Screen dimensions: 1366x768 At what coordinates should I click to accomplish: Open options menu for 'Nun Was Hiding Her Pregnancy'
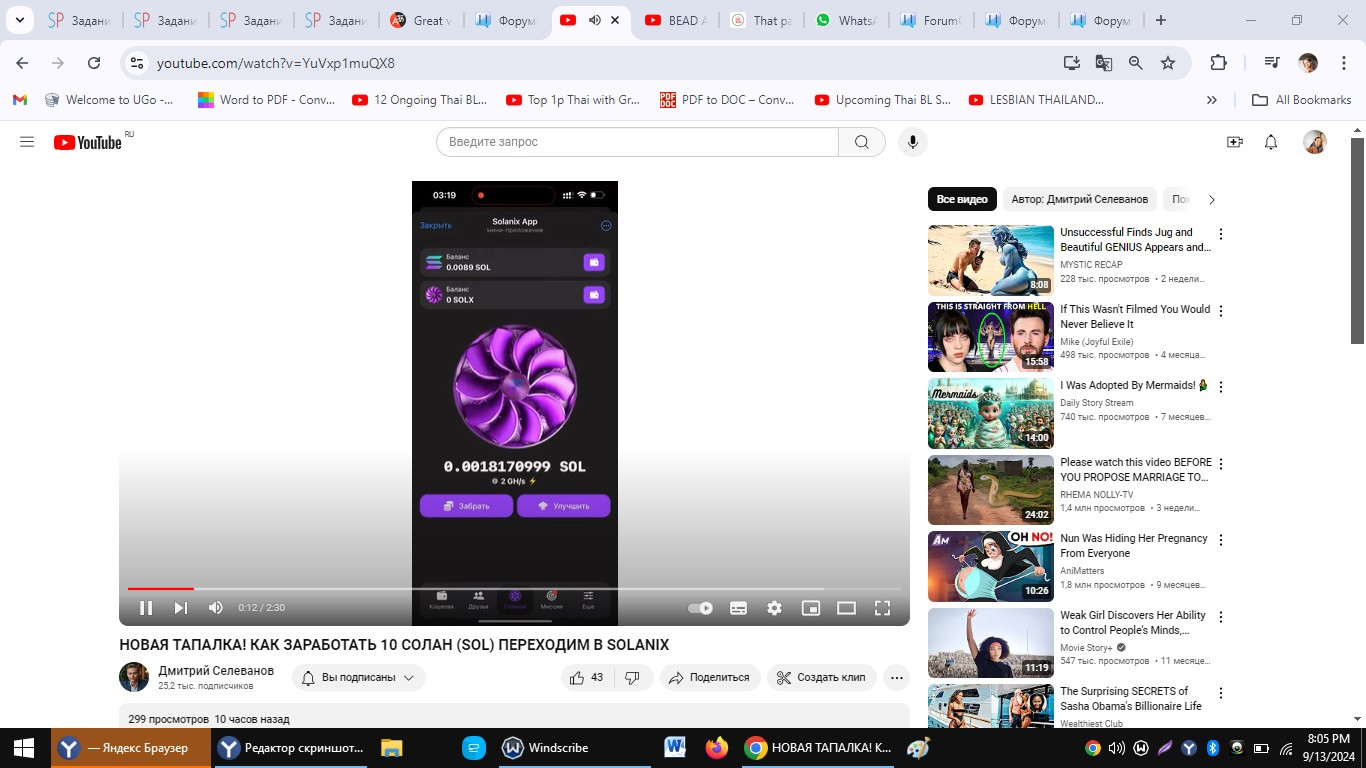tap(1220, 540)
